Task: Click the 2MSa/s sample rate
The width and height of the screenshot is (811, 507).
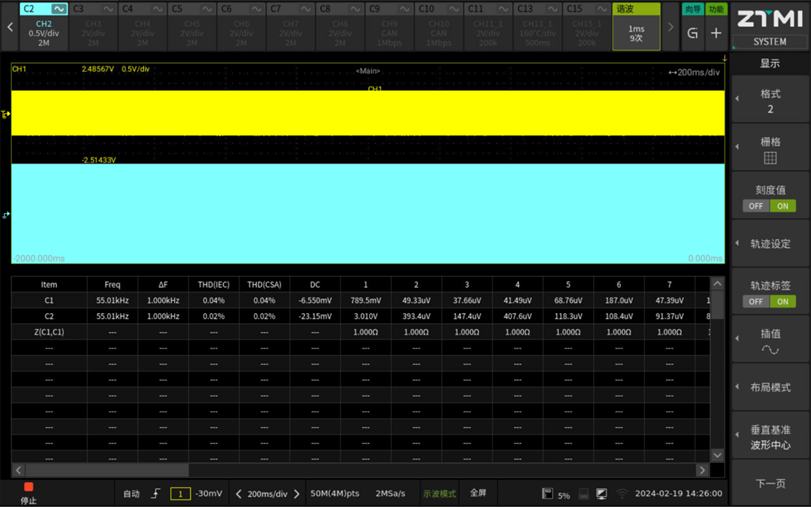Action: coord(390,494)
